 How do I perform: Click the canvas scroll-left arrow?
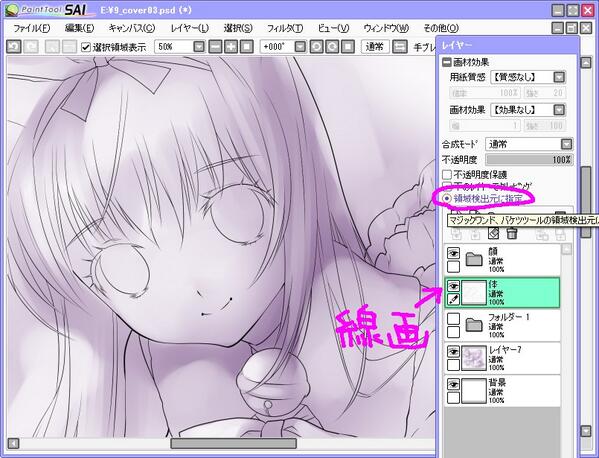pos(13,443)
